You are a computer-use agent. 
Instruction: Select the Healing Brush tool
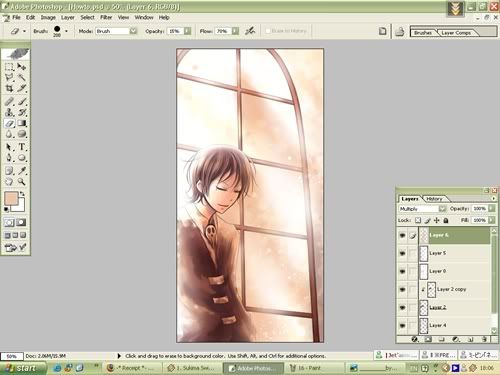(9, 101)
